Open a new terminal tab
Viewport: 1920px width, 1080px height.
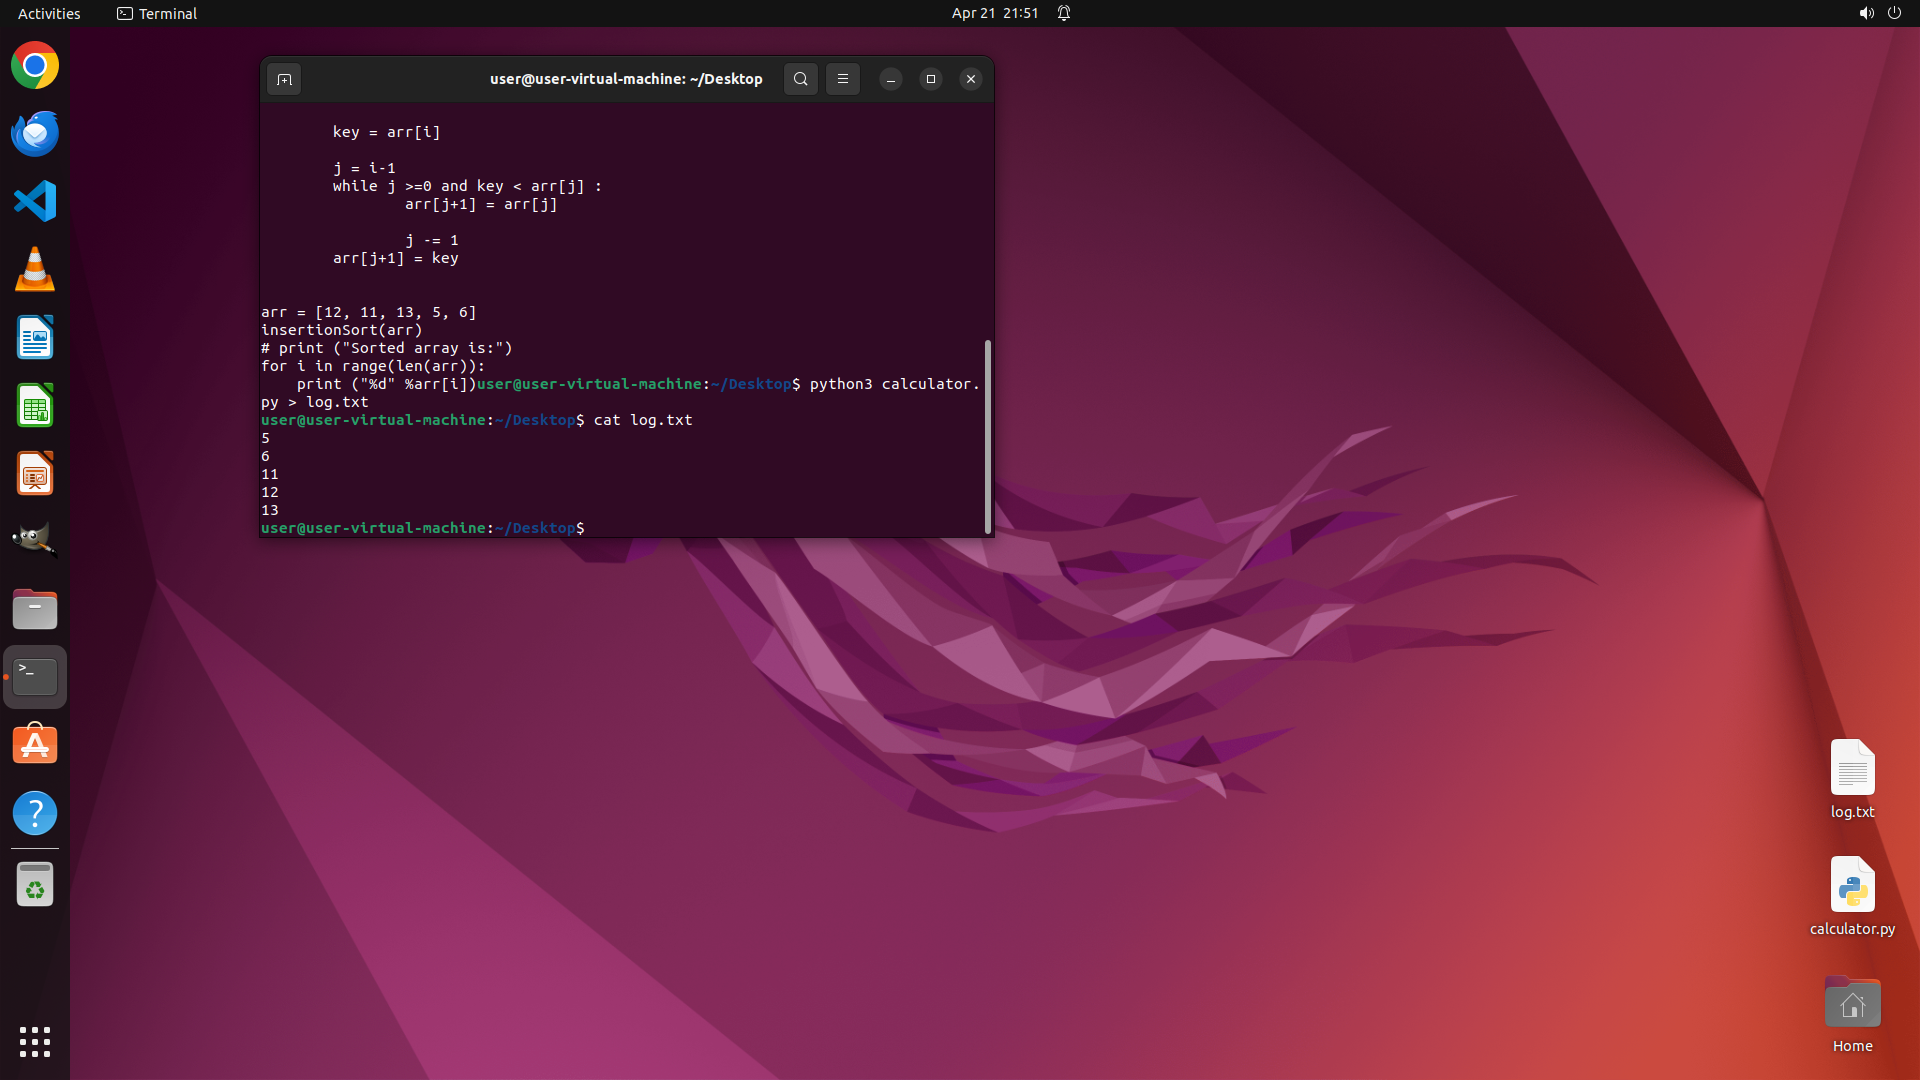coord(284,79)
